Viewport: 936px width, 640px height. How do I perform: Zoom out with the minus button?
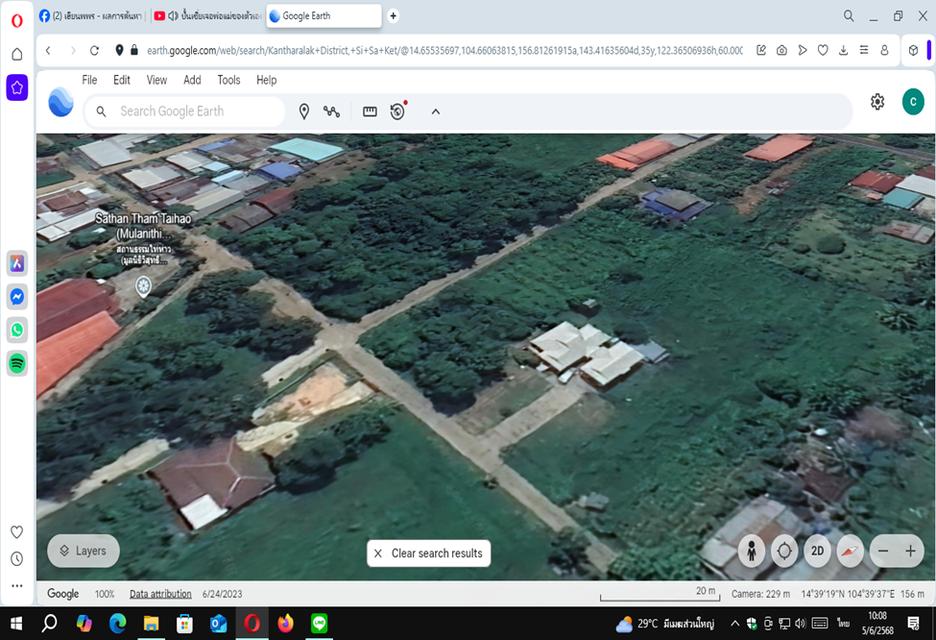882,551
